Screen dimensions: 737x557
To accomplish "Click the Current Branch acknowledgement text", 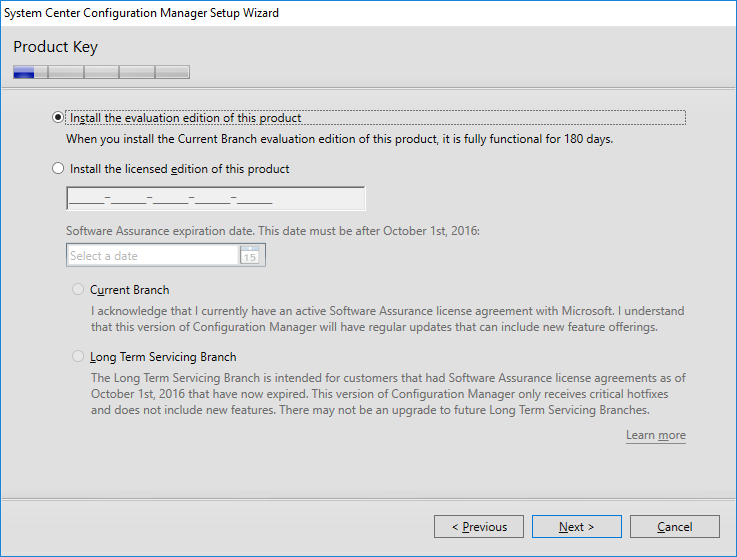I will 388,319.
